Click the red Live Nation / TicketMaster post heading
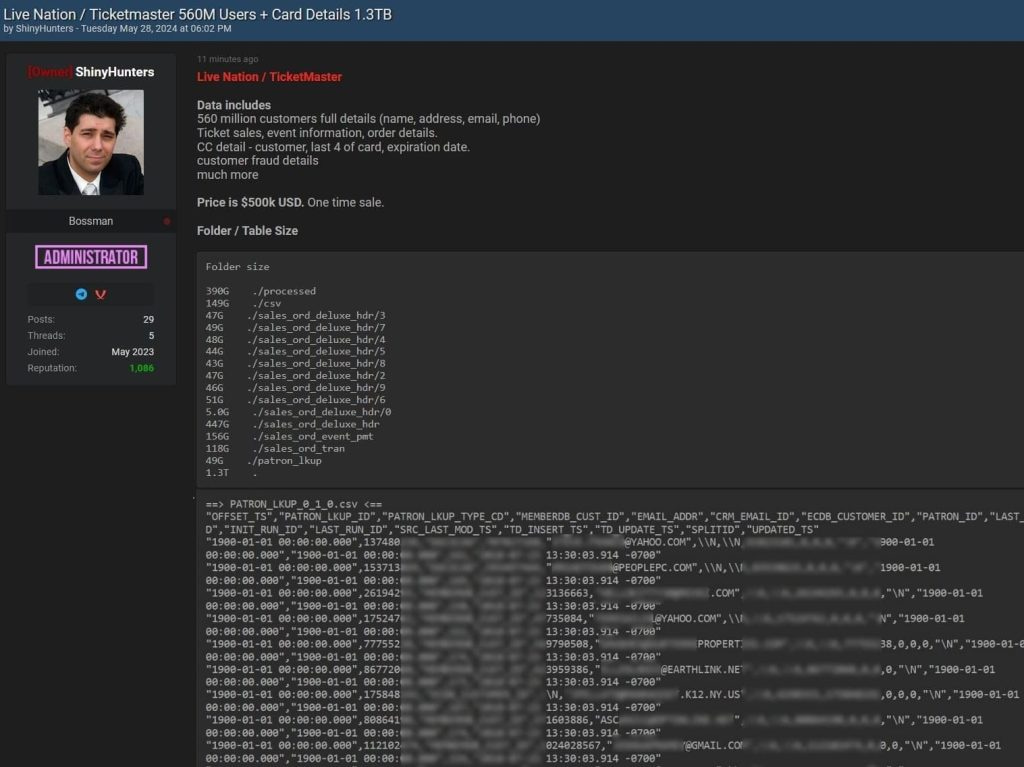The image size is (1024, 767). 268,75
